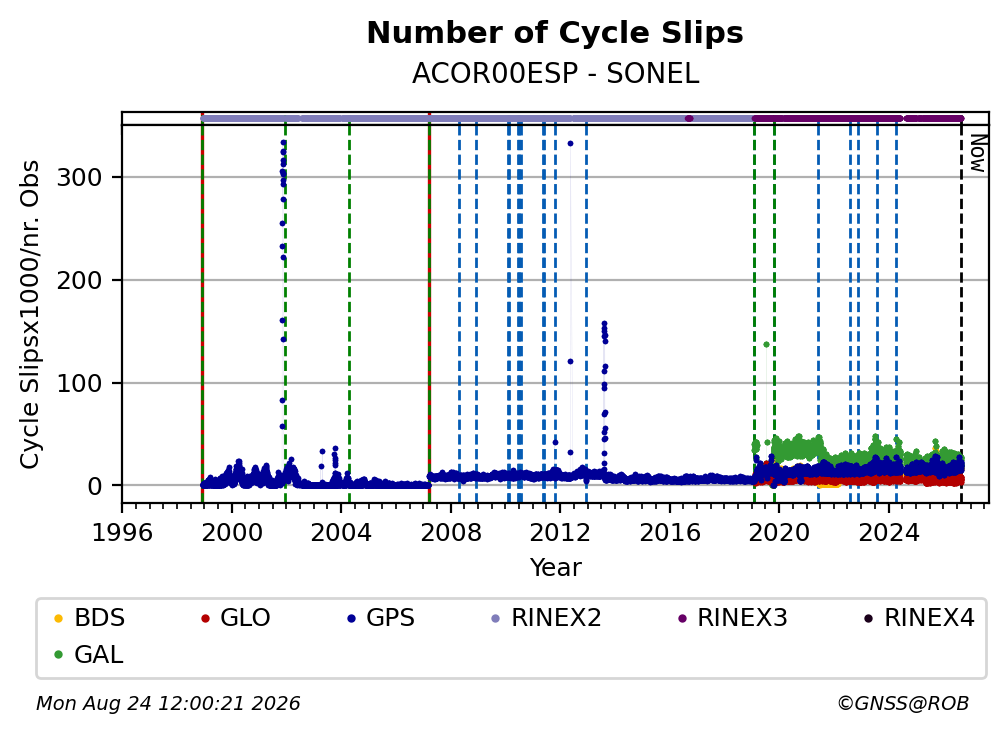Click the y-axis label Cycle Slipsx1000/nr. Obs
The image size is (1008, 734).
(30, 314)
